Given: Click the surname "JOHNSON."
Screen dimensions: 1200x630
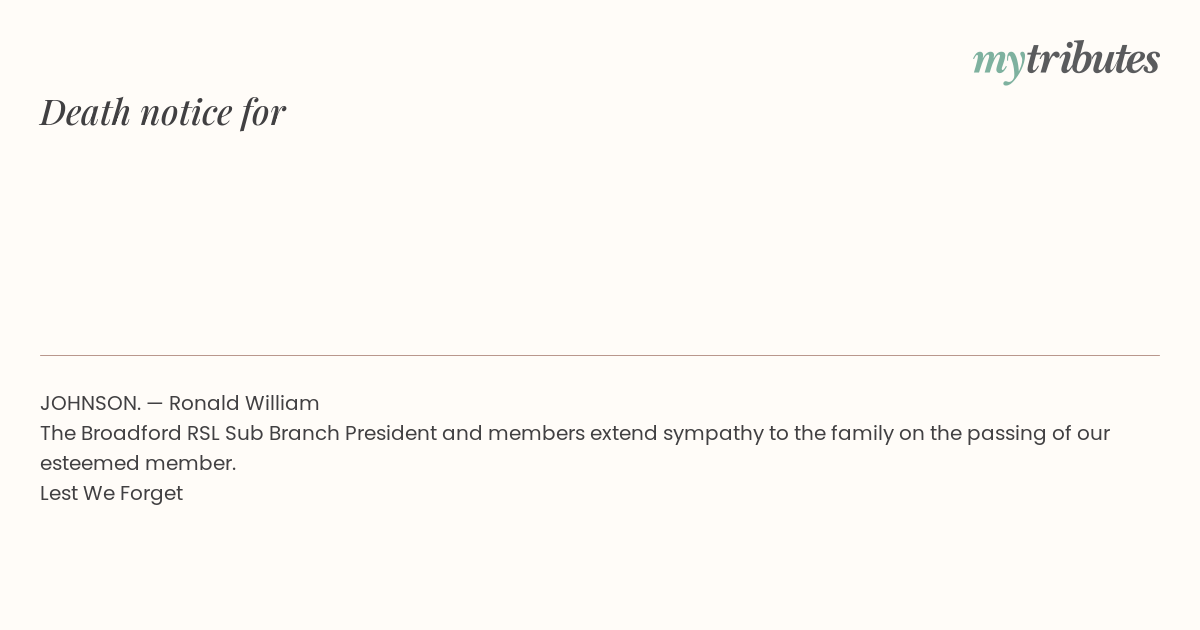Looking at the screenshot, I should (90, 403).
